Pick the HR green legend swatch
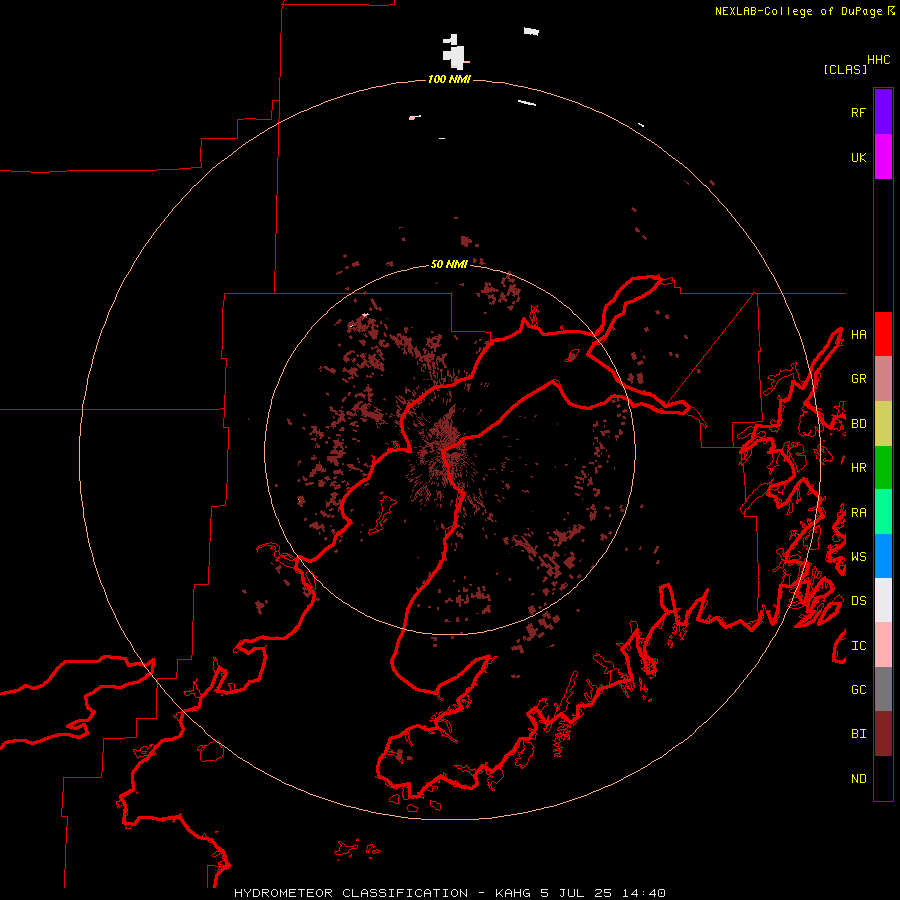The width and height of the screenshot is (900, 900). tap(883, 468)
